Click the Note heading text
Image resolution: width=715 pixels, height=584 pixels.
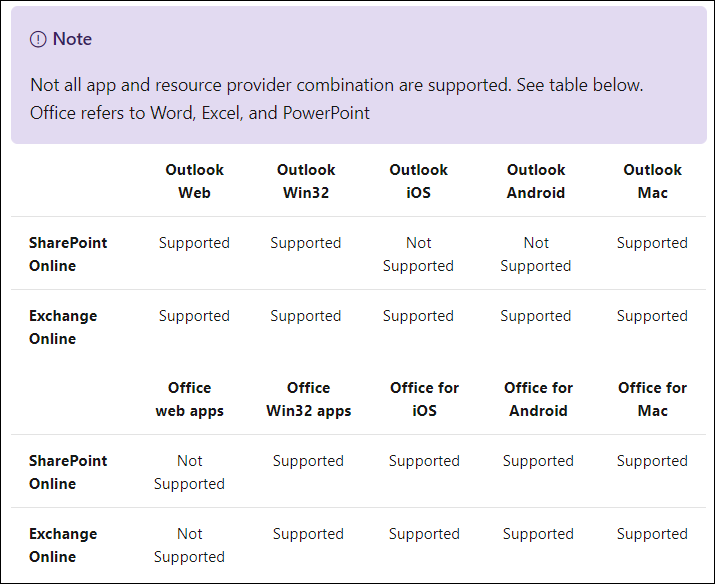[72, 39]
